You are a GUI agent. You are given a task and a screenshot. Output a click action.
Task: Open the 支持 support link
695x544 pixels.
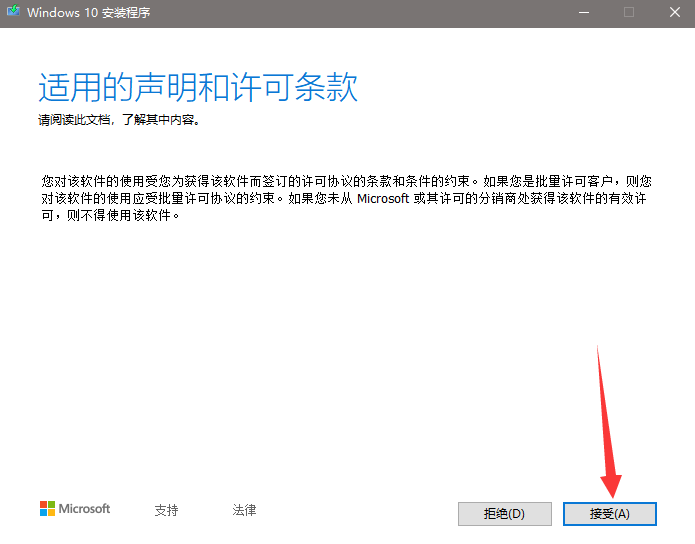point(166,510)
